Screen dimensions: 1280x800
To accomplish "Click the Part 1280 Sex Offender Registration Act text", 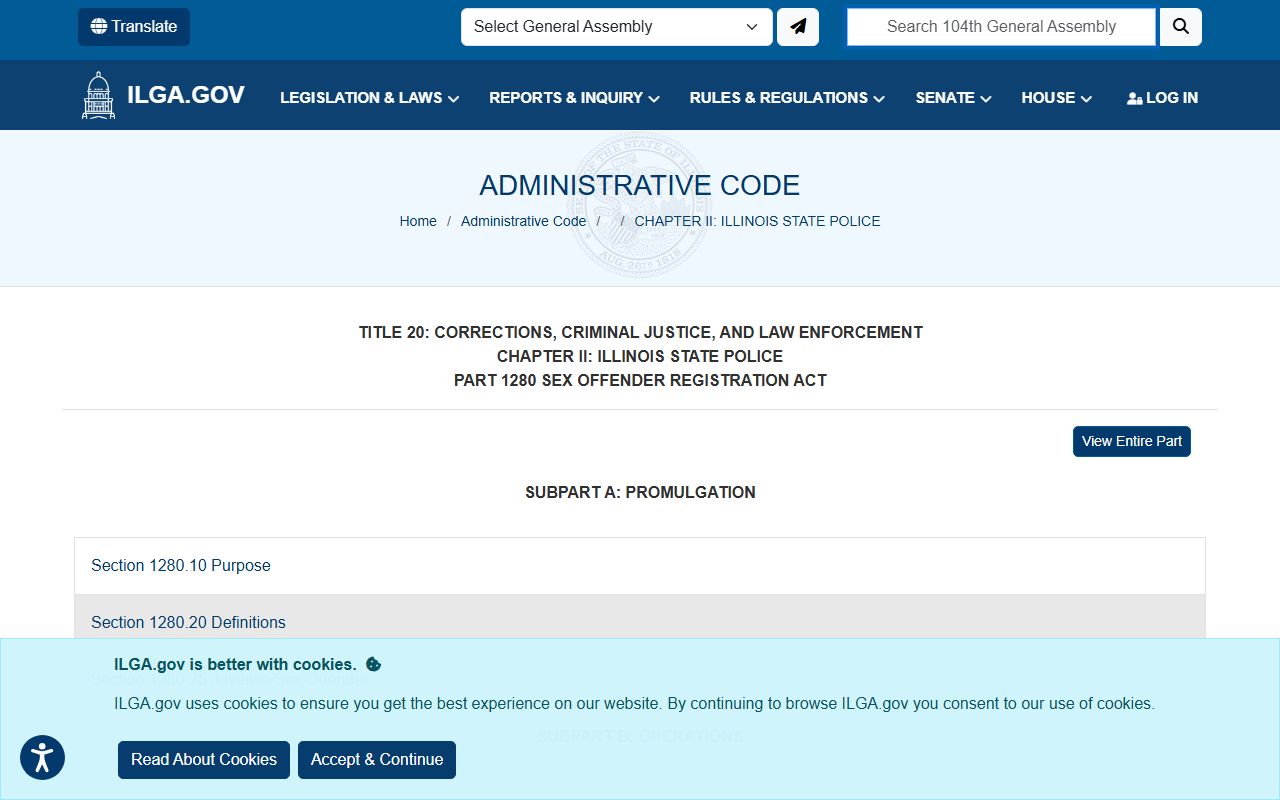I will (x=640, y=380).
